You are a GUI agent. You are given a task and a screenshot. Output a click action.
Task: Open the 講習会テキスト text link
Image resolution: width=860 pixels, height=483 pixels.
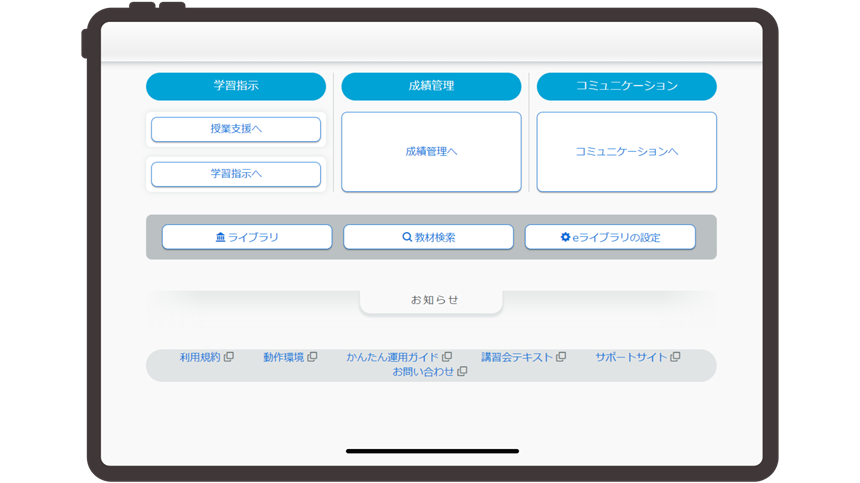coord(516,357)
